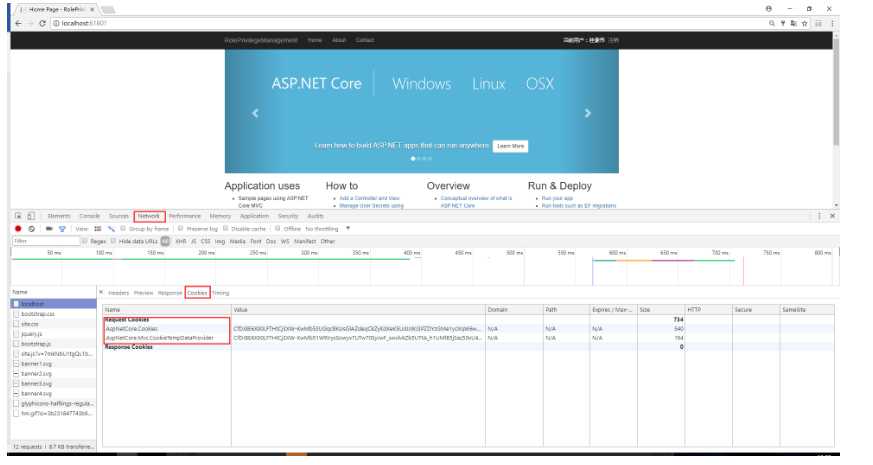
Task: Select banner1.svg request row
Action: coord(53,364)
